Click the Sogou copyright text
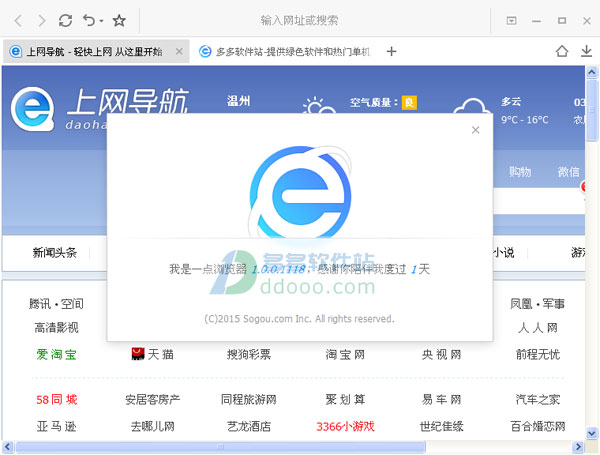The width and height of the screenshot is (600, 455). coord(299,319)
